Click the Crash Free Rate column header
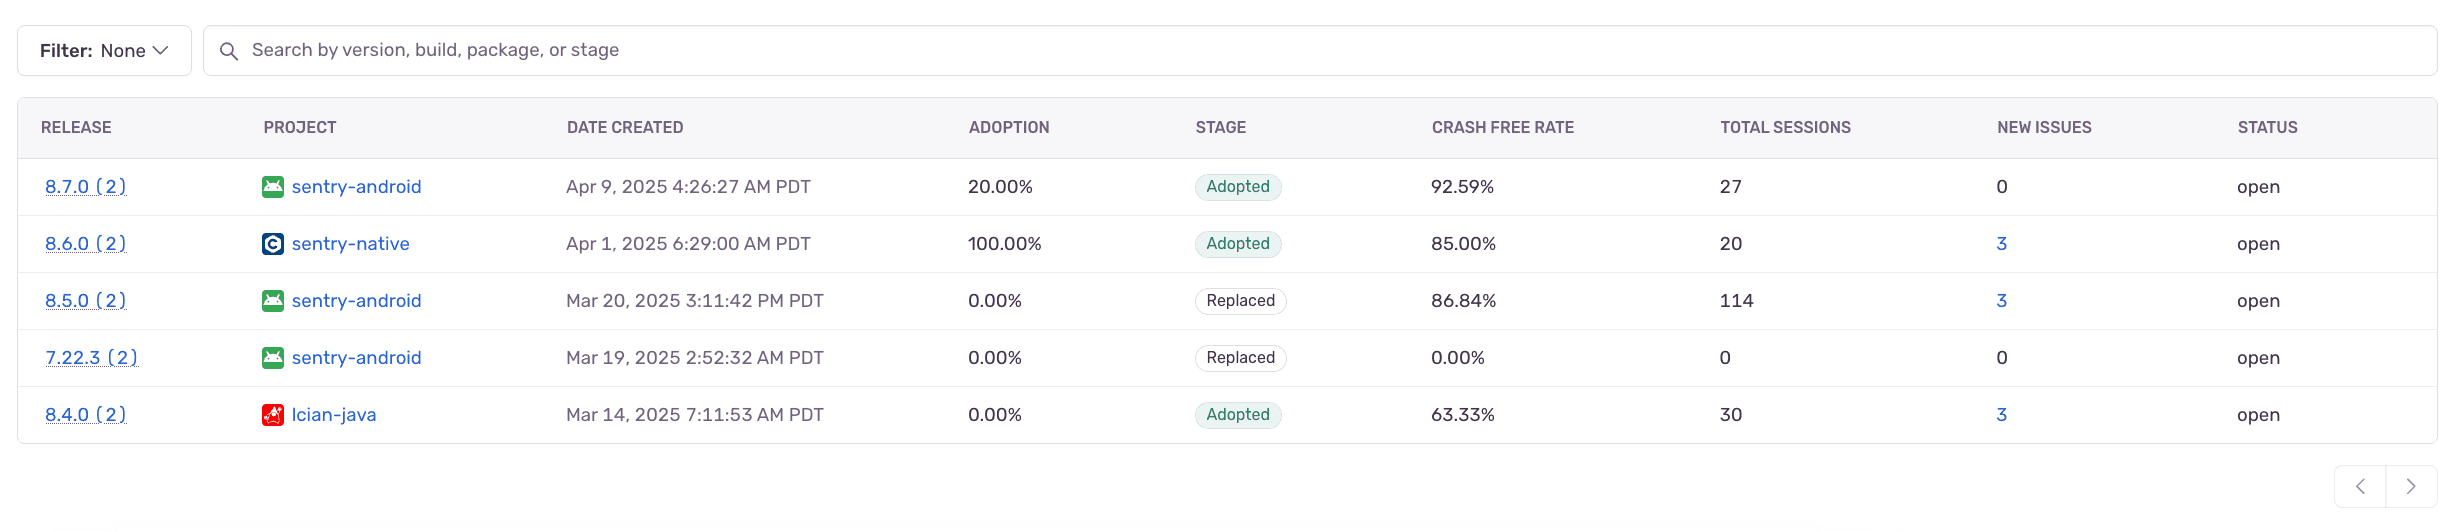 click(1502, 128)
